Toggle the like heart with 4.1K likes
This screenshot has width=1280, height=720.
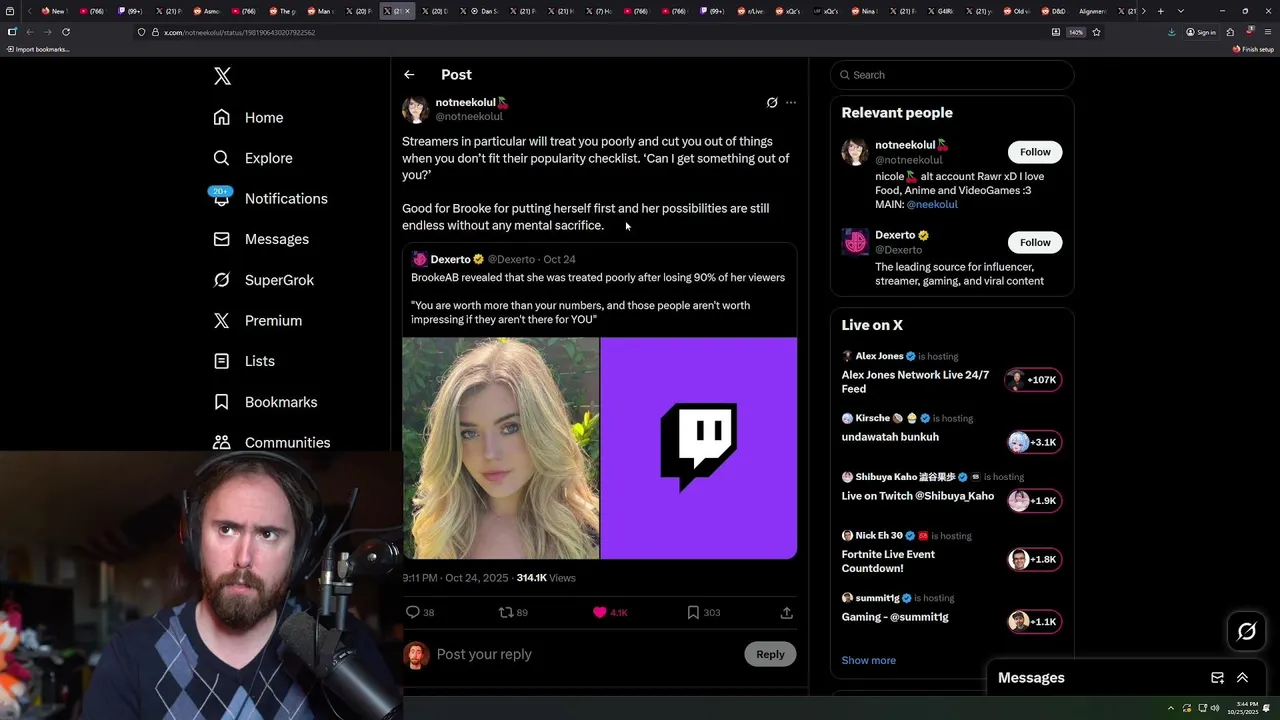coord(600,612)
